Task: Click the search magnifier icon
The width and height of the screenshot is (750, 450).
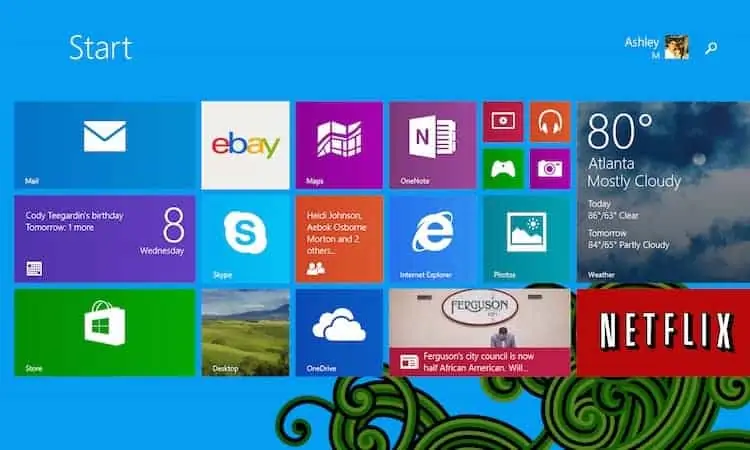Action: coord(711,48)
